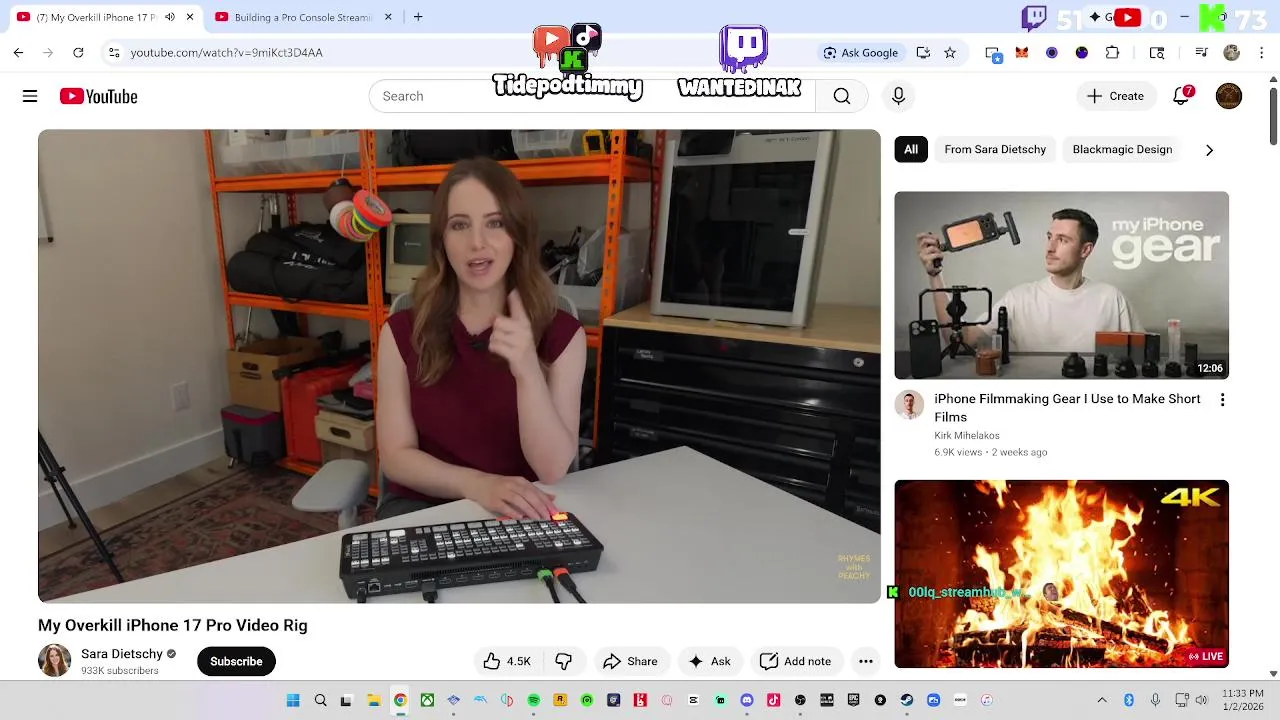This screenshot has width=1280, height=720.
Task: Start voice search with the microphone
Action: tap(898, 96)
